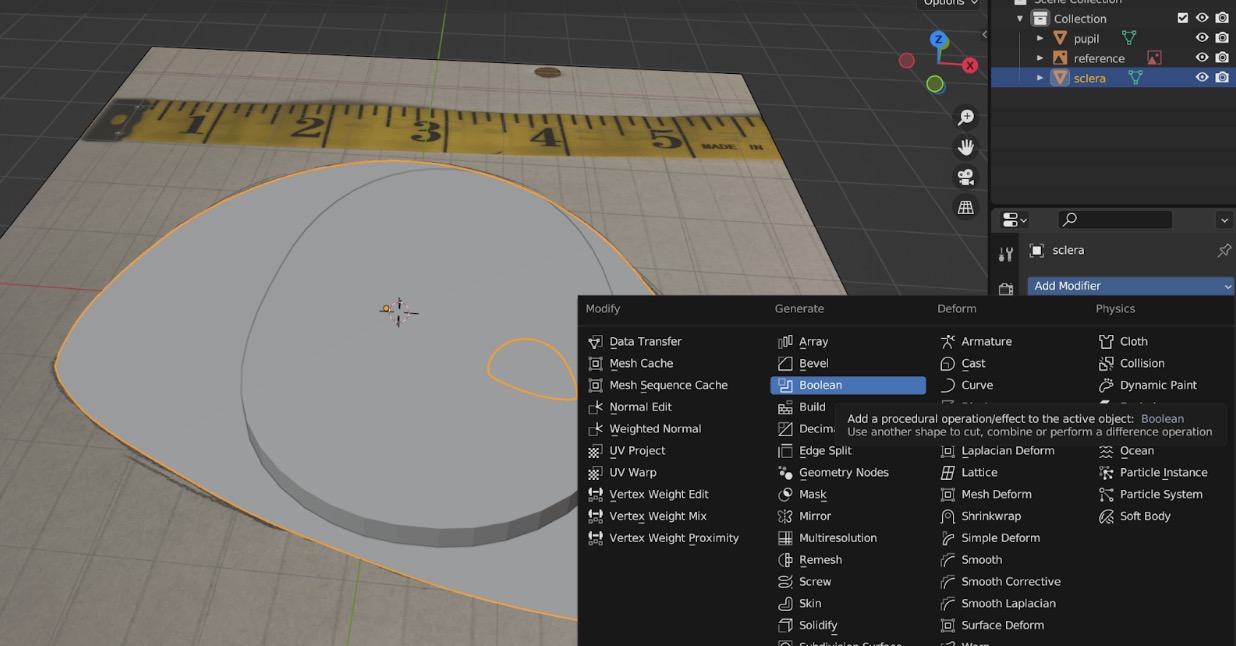Click the viewport zoom magnifier icon
This screenshot has height=646, width=1236.
tap(966, 118)
